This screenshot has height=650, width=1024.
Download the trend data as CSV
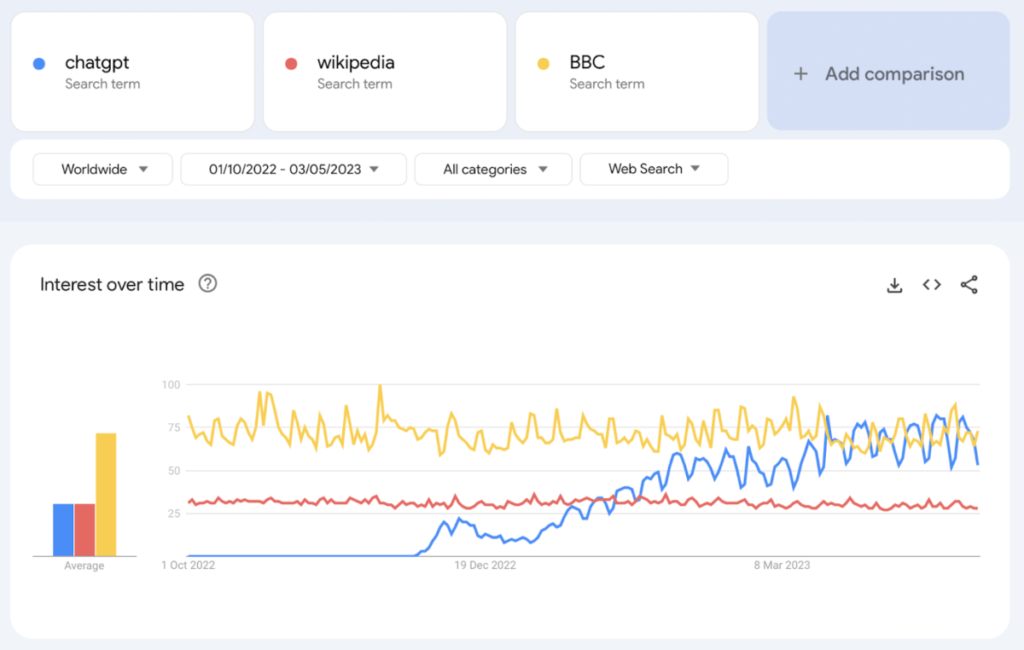894,285
